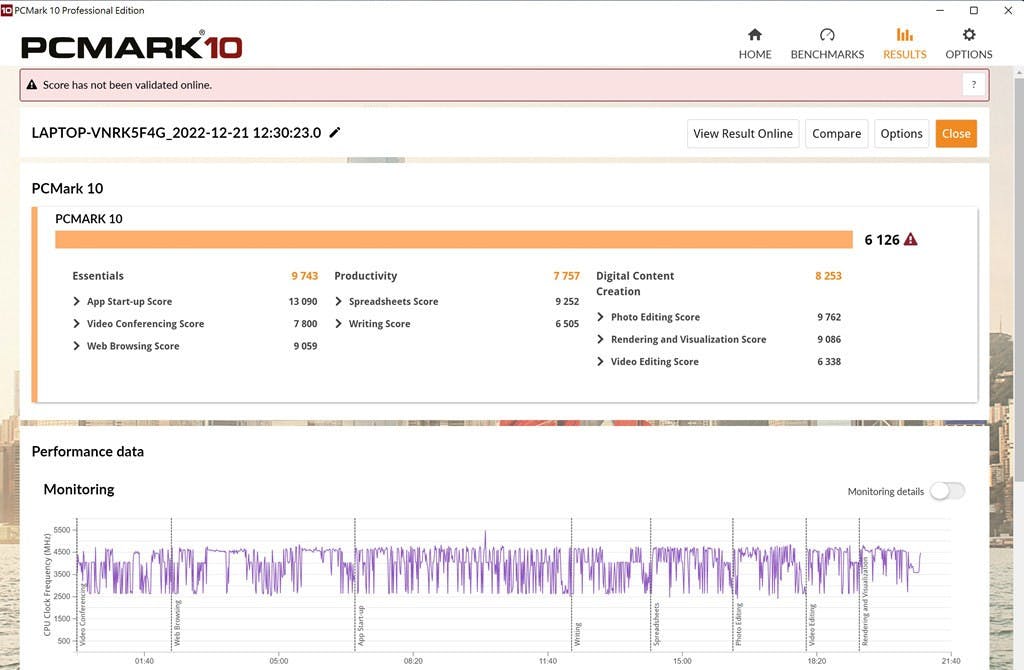
Task: Click the PCMark 10 logo
Action: 131,47
